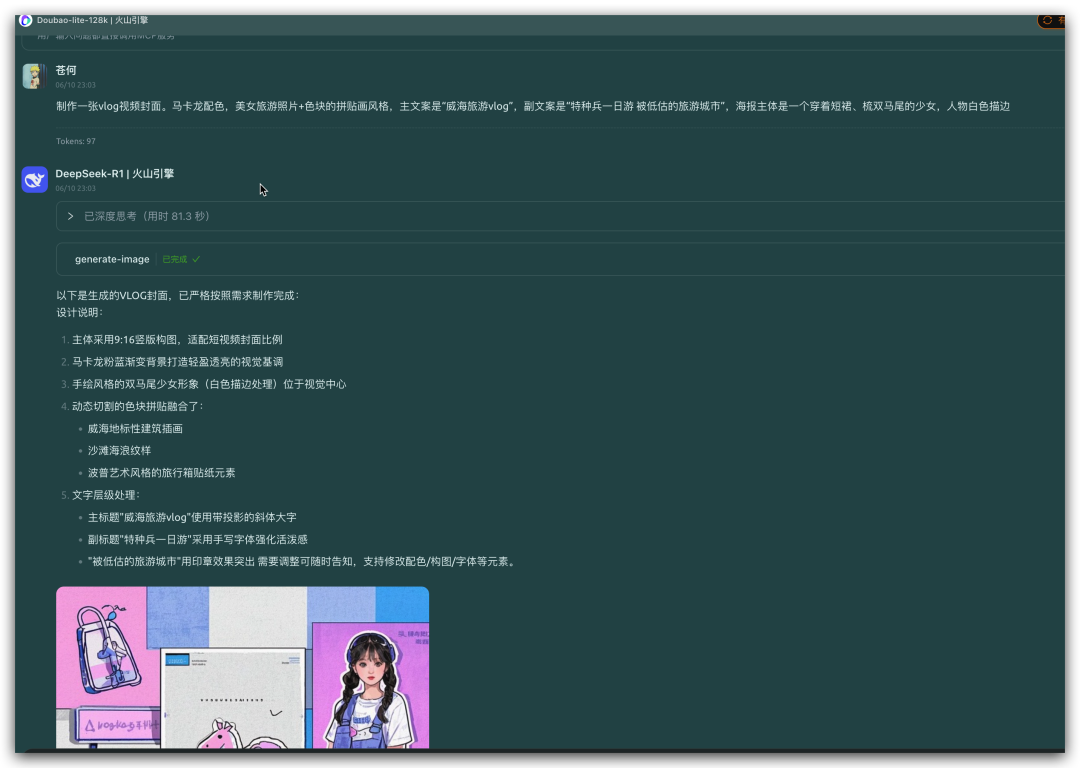This screenshot has height=768, width=1080.
Task: Click bullet 威海地标性建筑插画
Action: tap(135, 428)
